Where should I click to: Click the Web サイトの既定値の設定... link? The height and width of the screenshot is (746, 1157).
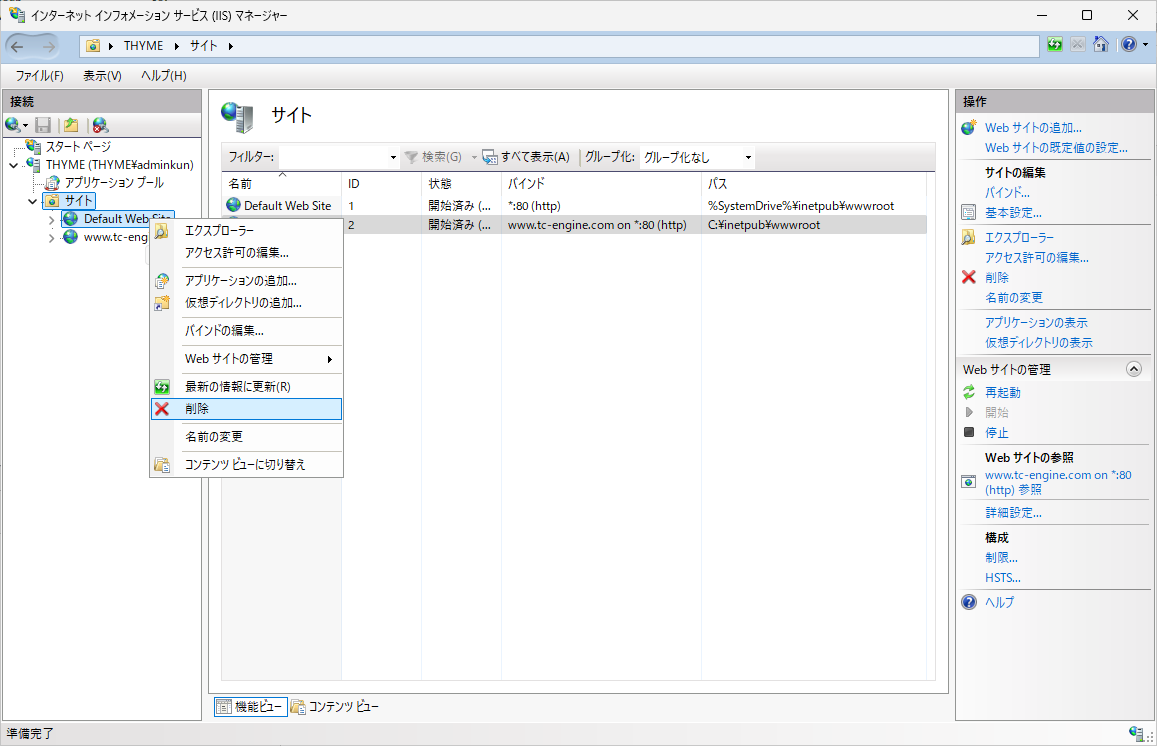[x=1056, y=148]
